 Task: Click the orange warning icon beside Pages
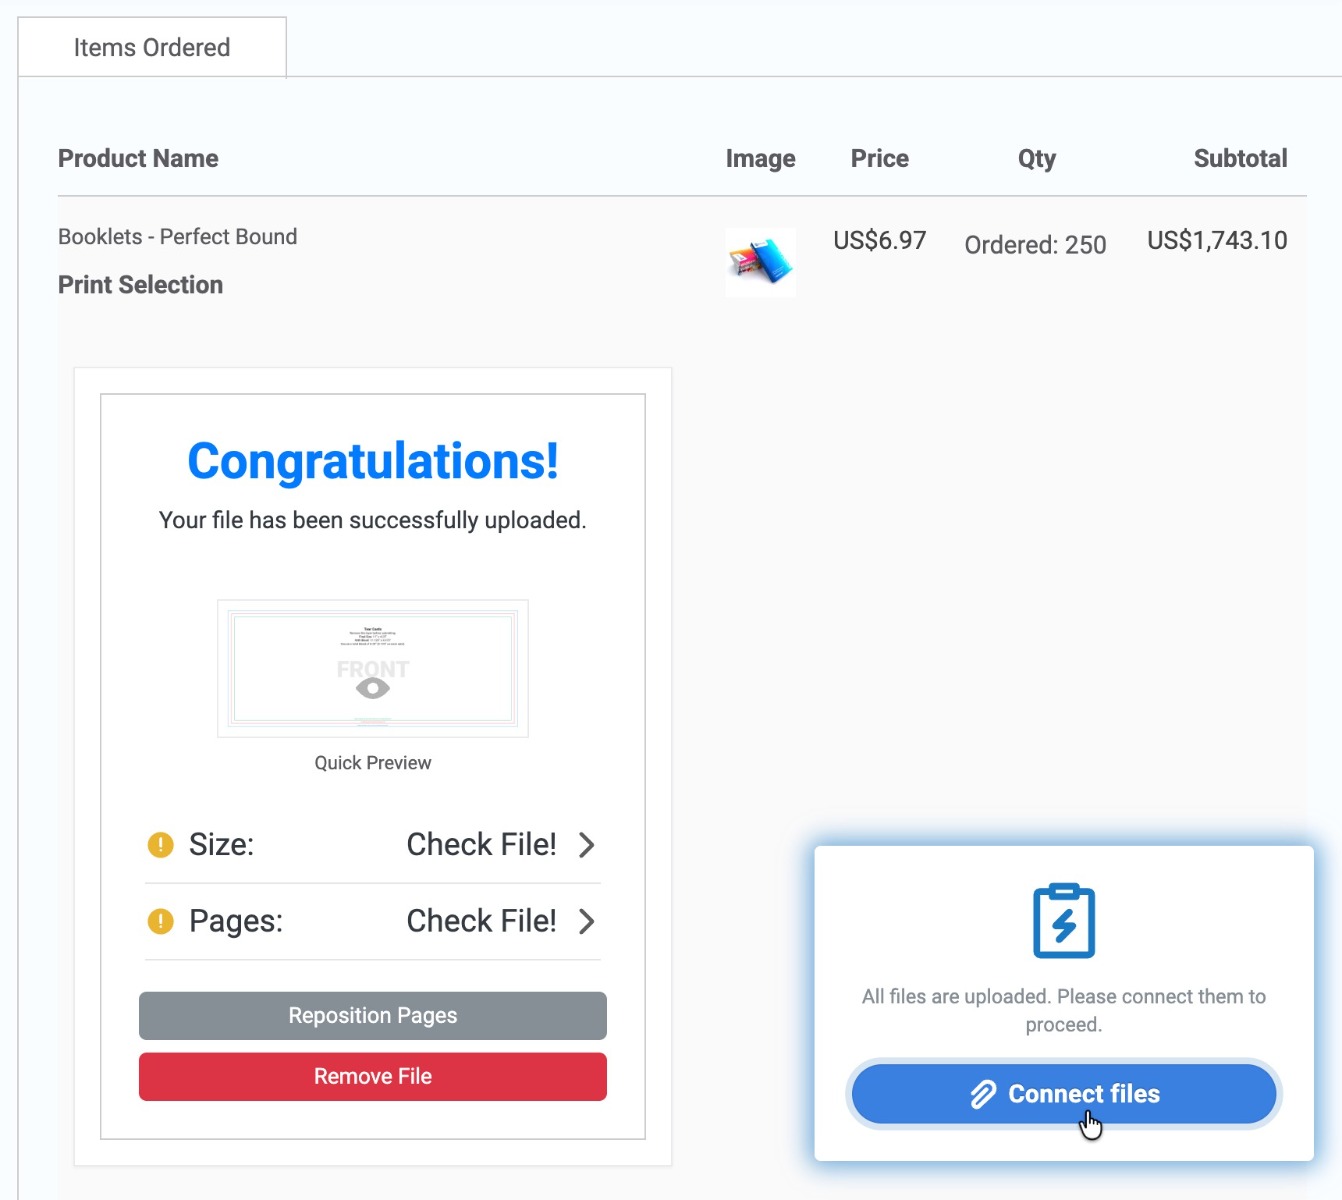[x=158, y=921]
